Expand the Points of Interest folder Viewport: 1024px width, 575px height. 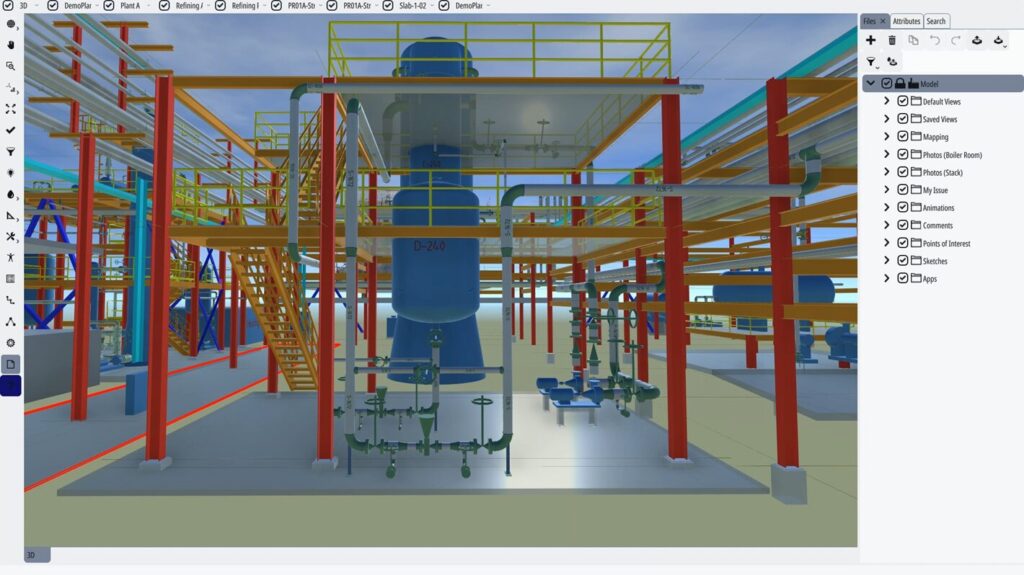point(887,243)
